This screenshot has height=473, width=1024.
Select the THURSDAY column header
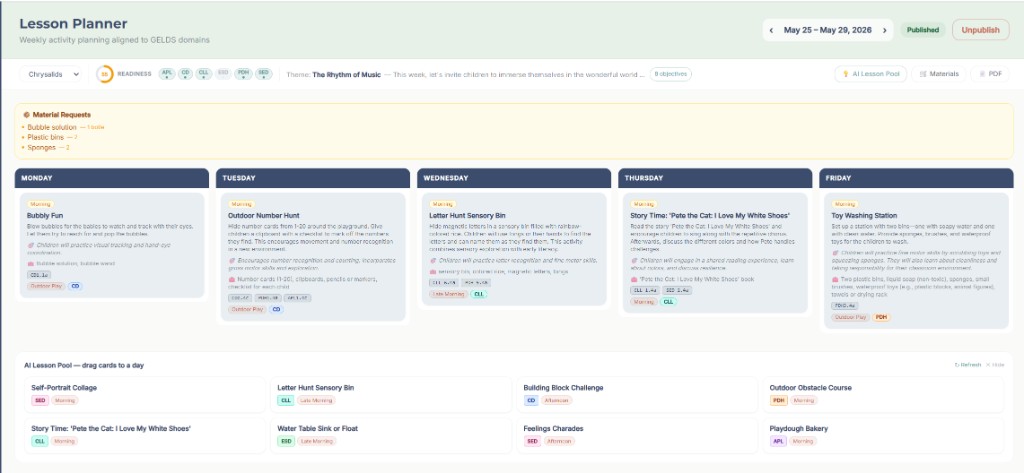click(715, 178)
